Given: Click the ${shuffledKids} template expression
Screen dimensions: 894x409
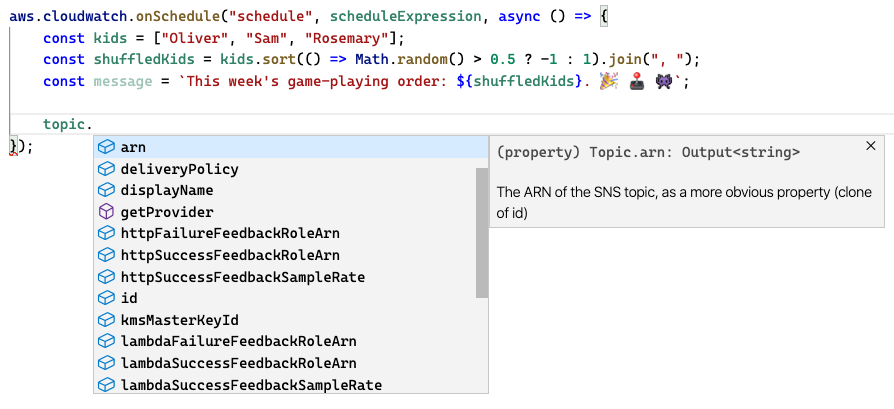Looking at the screenshot, I should (x=517, y=82).
